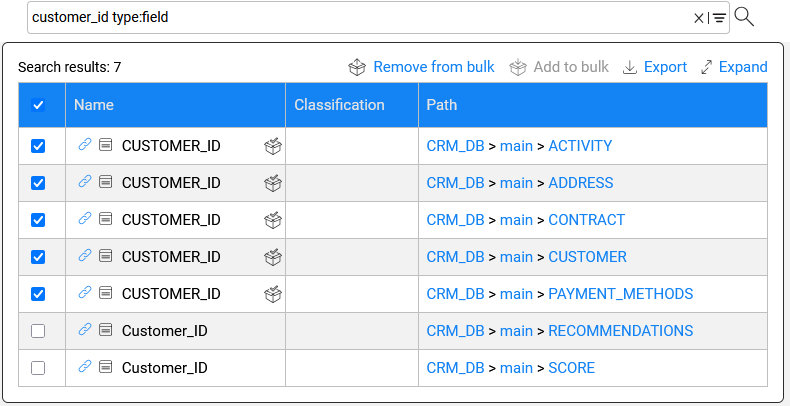Open search filter options icon
Image resolution: width=790 pixels, height=406 pixels.
click(x=719, y=18)
